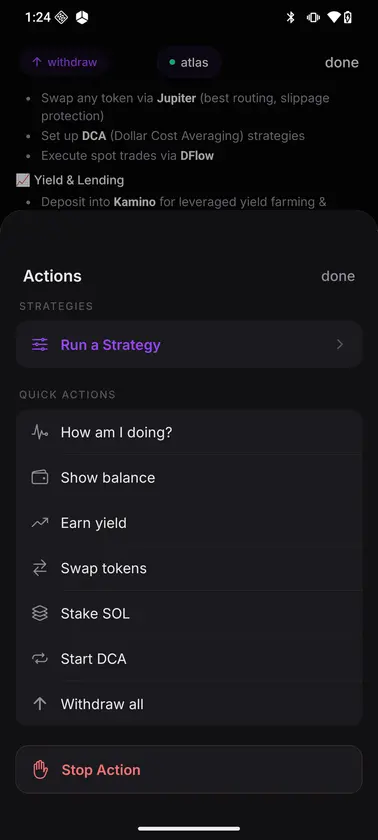This screenshot has width=378, height=840.
Task: Tap the sliders icon in Run a Strategy
Action: pyautogui.click(x=40, y=344)
